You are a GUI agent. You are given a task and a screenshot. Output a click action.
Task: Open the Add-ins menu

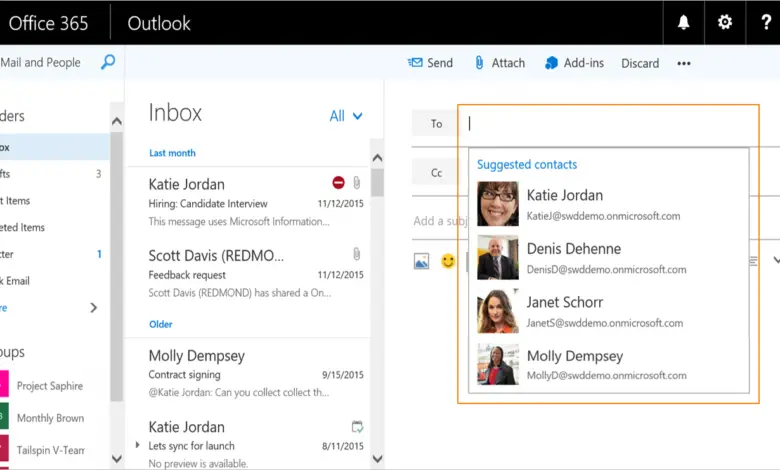[x=574, y=63]
